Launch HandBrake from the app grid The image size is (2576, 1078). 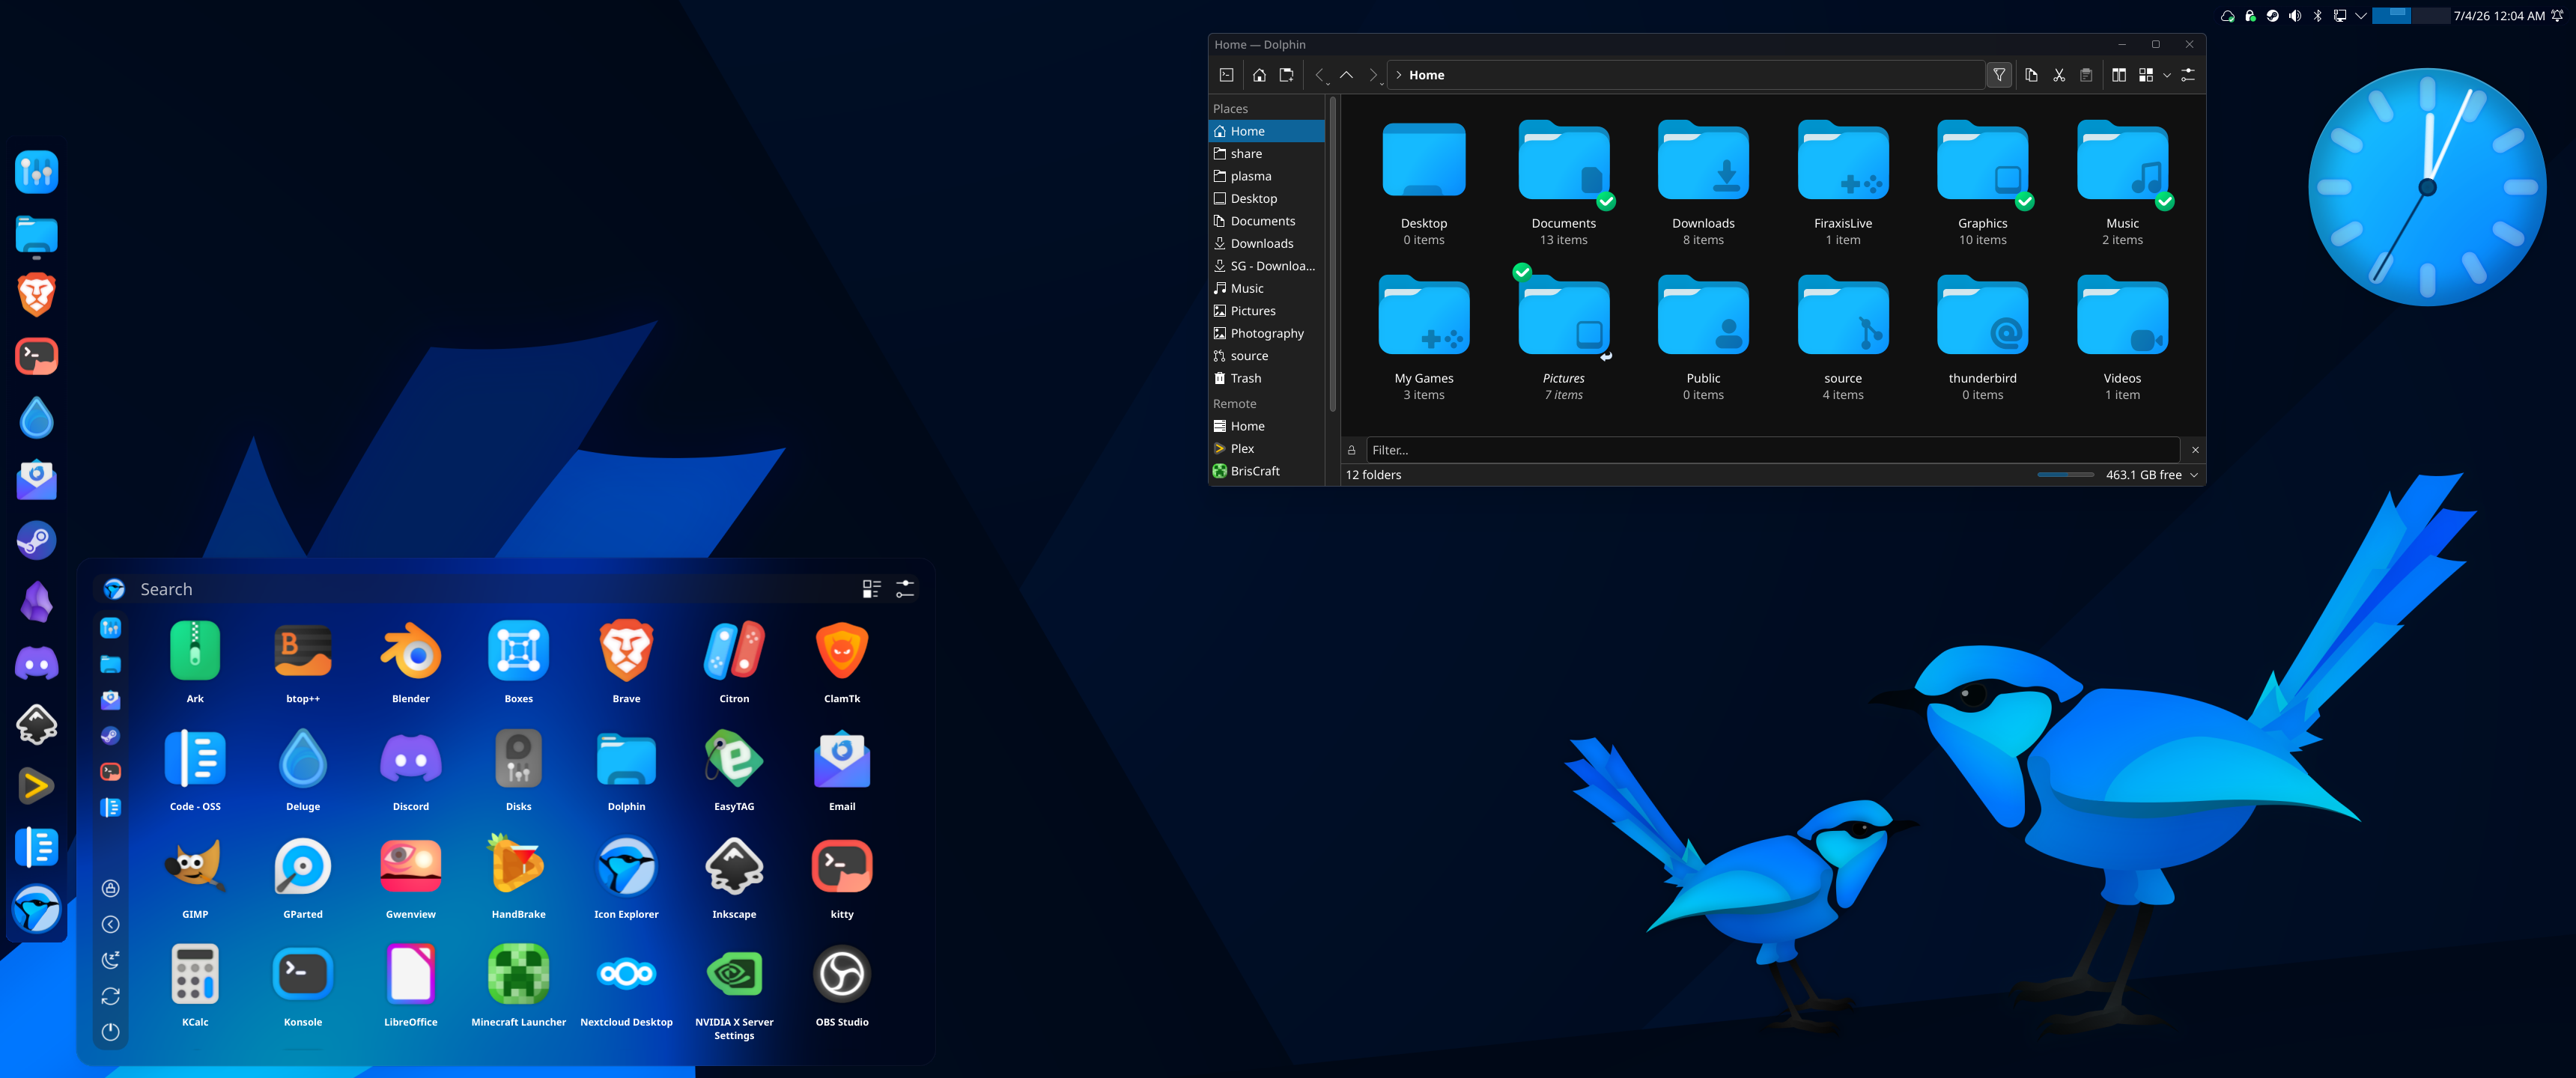click(518, 877)
